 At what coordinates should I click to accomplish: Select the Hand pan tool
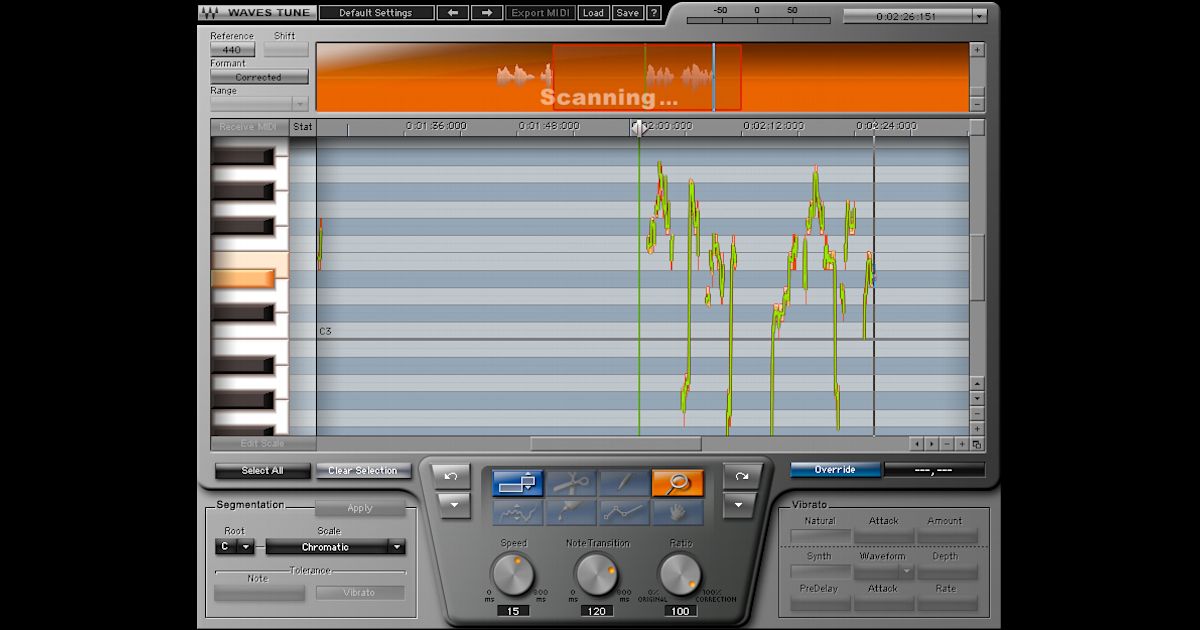675,513
